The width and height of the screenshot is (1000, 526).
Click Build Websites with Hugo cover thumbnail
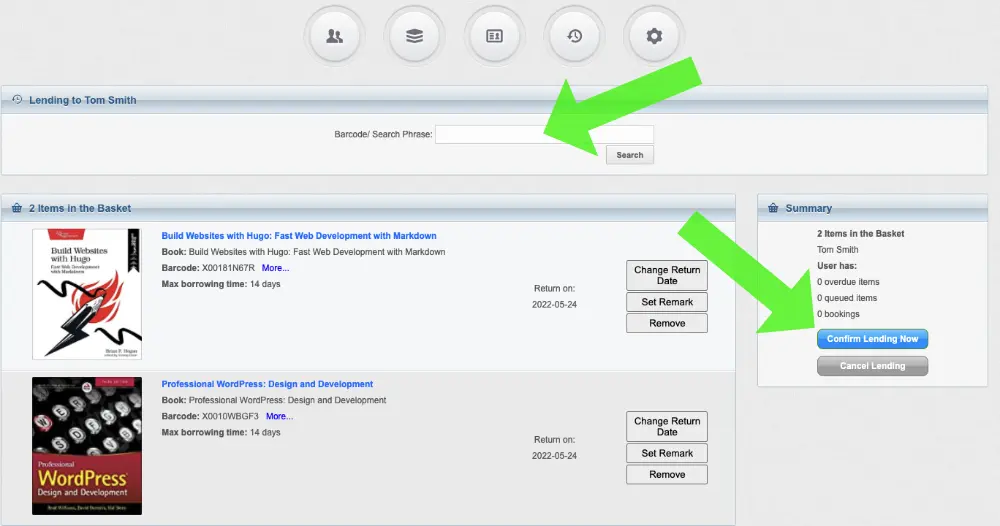[87, 294]
